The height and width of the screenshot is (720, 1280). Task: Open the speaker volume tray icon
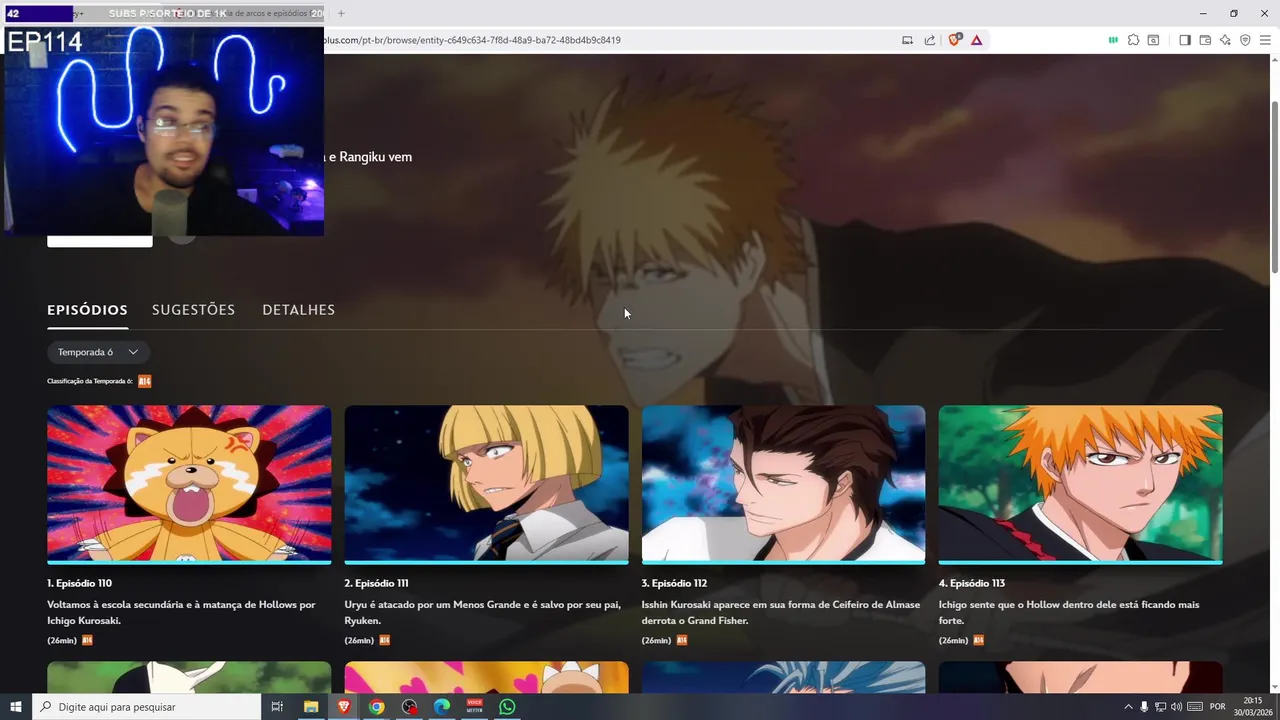[x=1176, y=707]
